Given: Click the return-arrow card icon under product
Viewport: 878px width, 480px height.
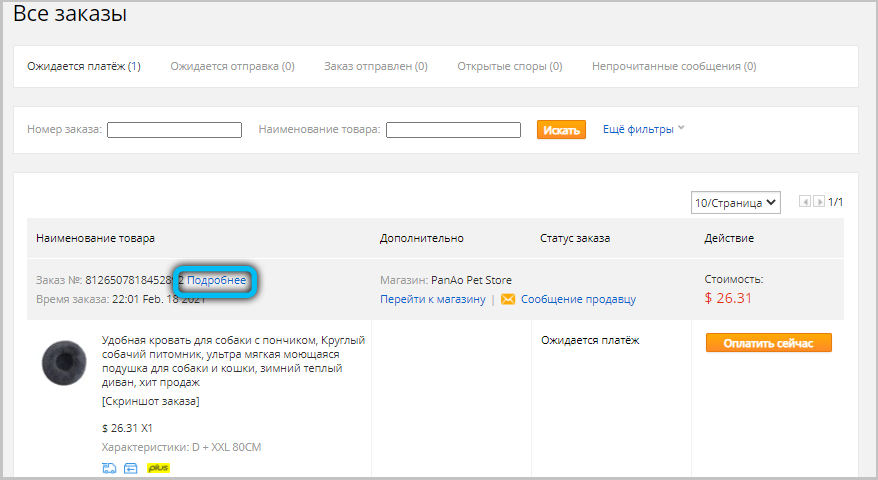Looking at the screenshot, I should (x=130, y=467).
